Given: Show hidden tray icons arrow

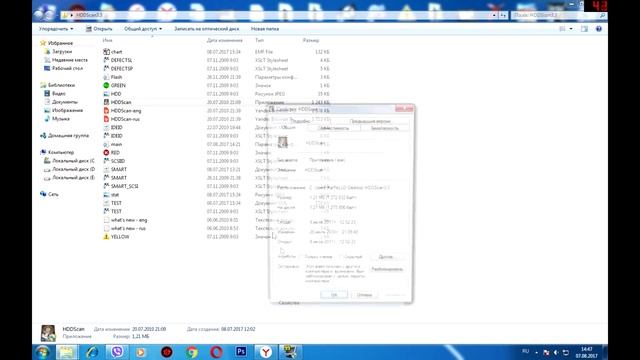Looking at the screenshot, I should (536, 352).
